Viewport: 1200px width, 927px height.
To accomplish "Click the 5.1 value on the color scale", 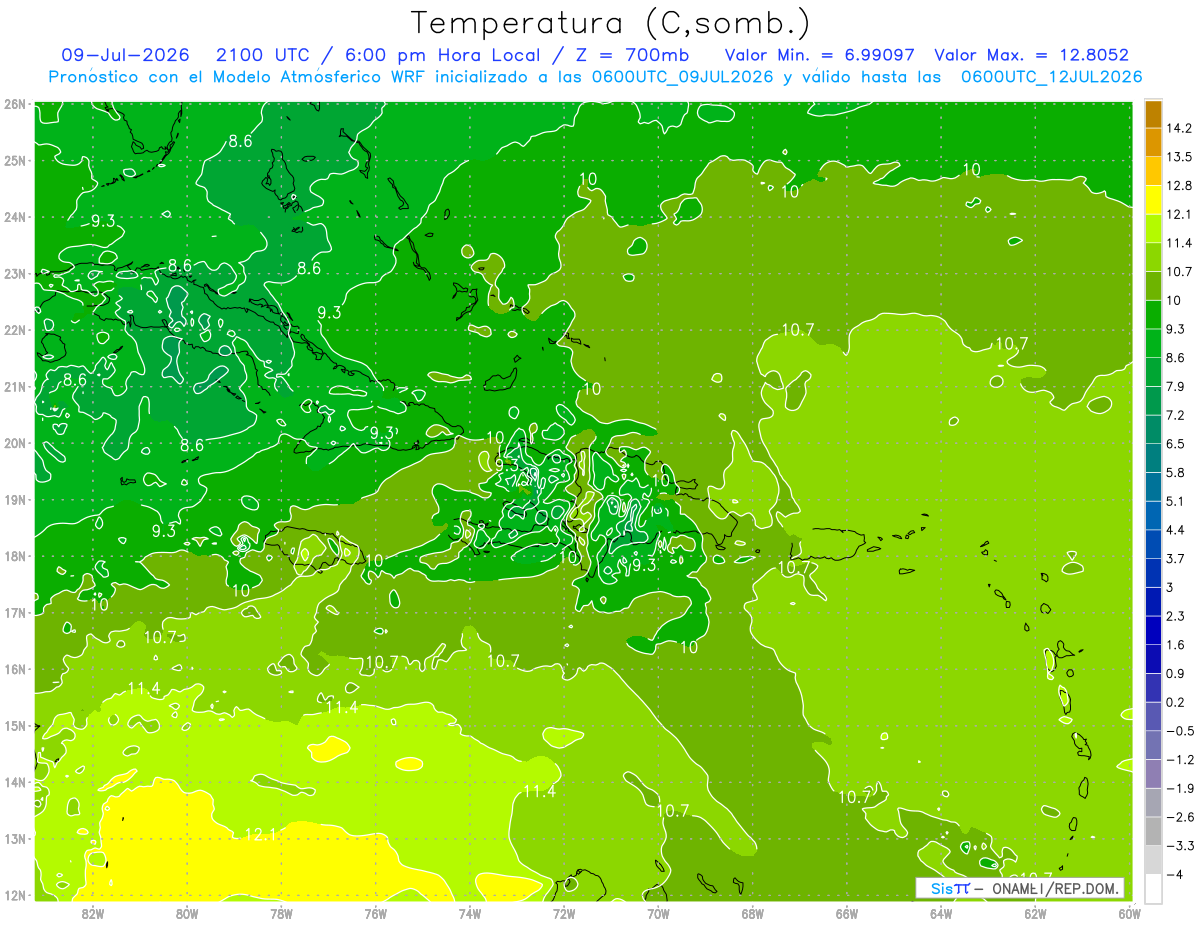I will [x=1175, y=501].
